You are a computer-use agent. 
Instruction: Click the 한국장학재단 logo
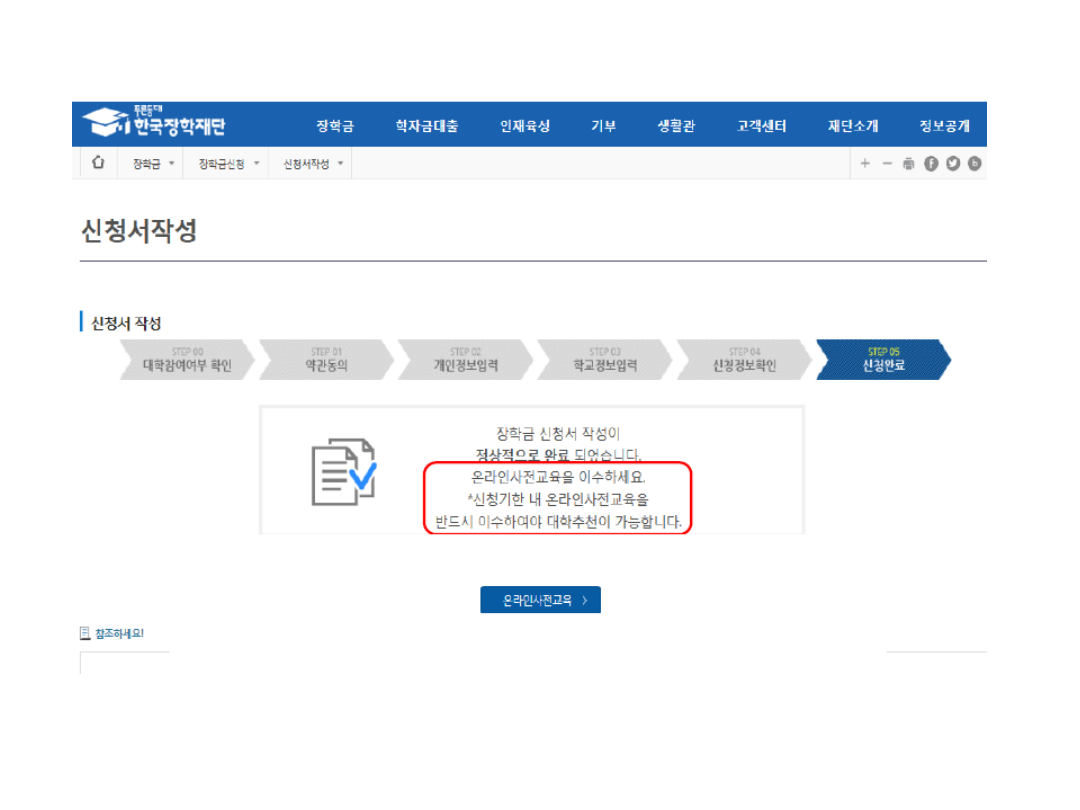click(x=155, y=124)
